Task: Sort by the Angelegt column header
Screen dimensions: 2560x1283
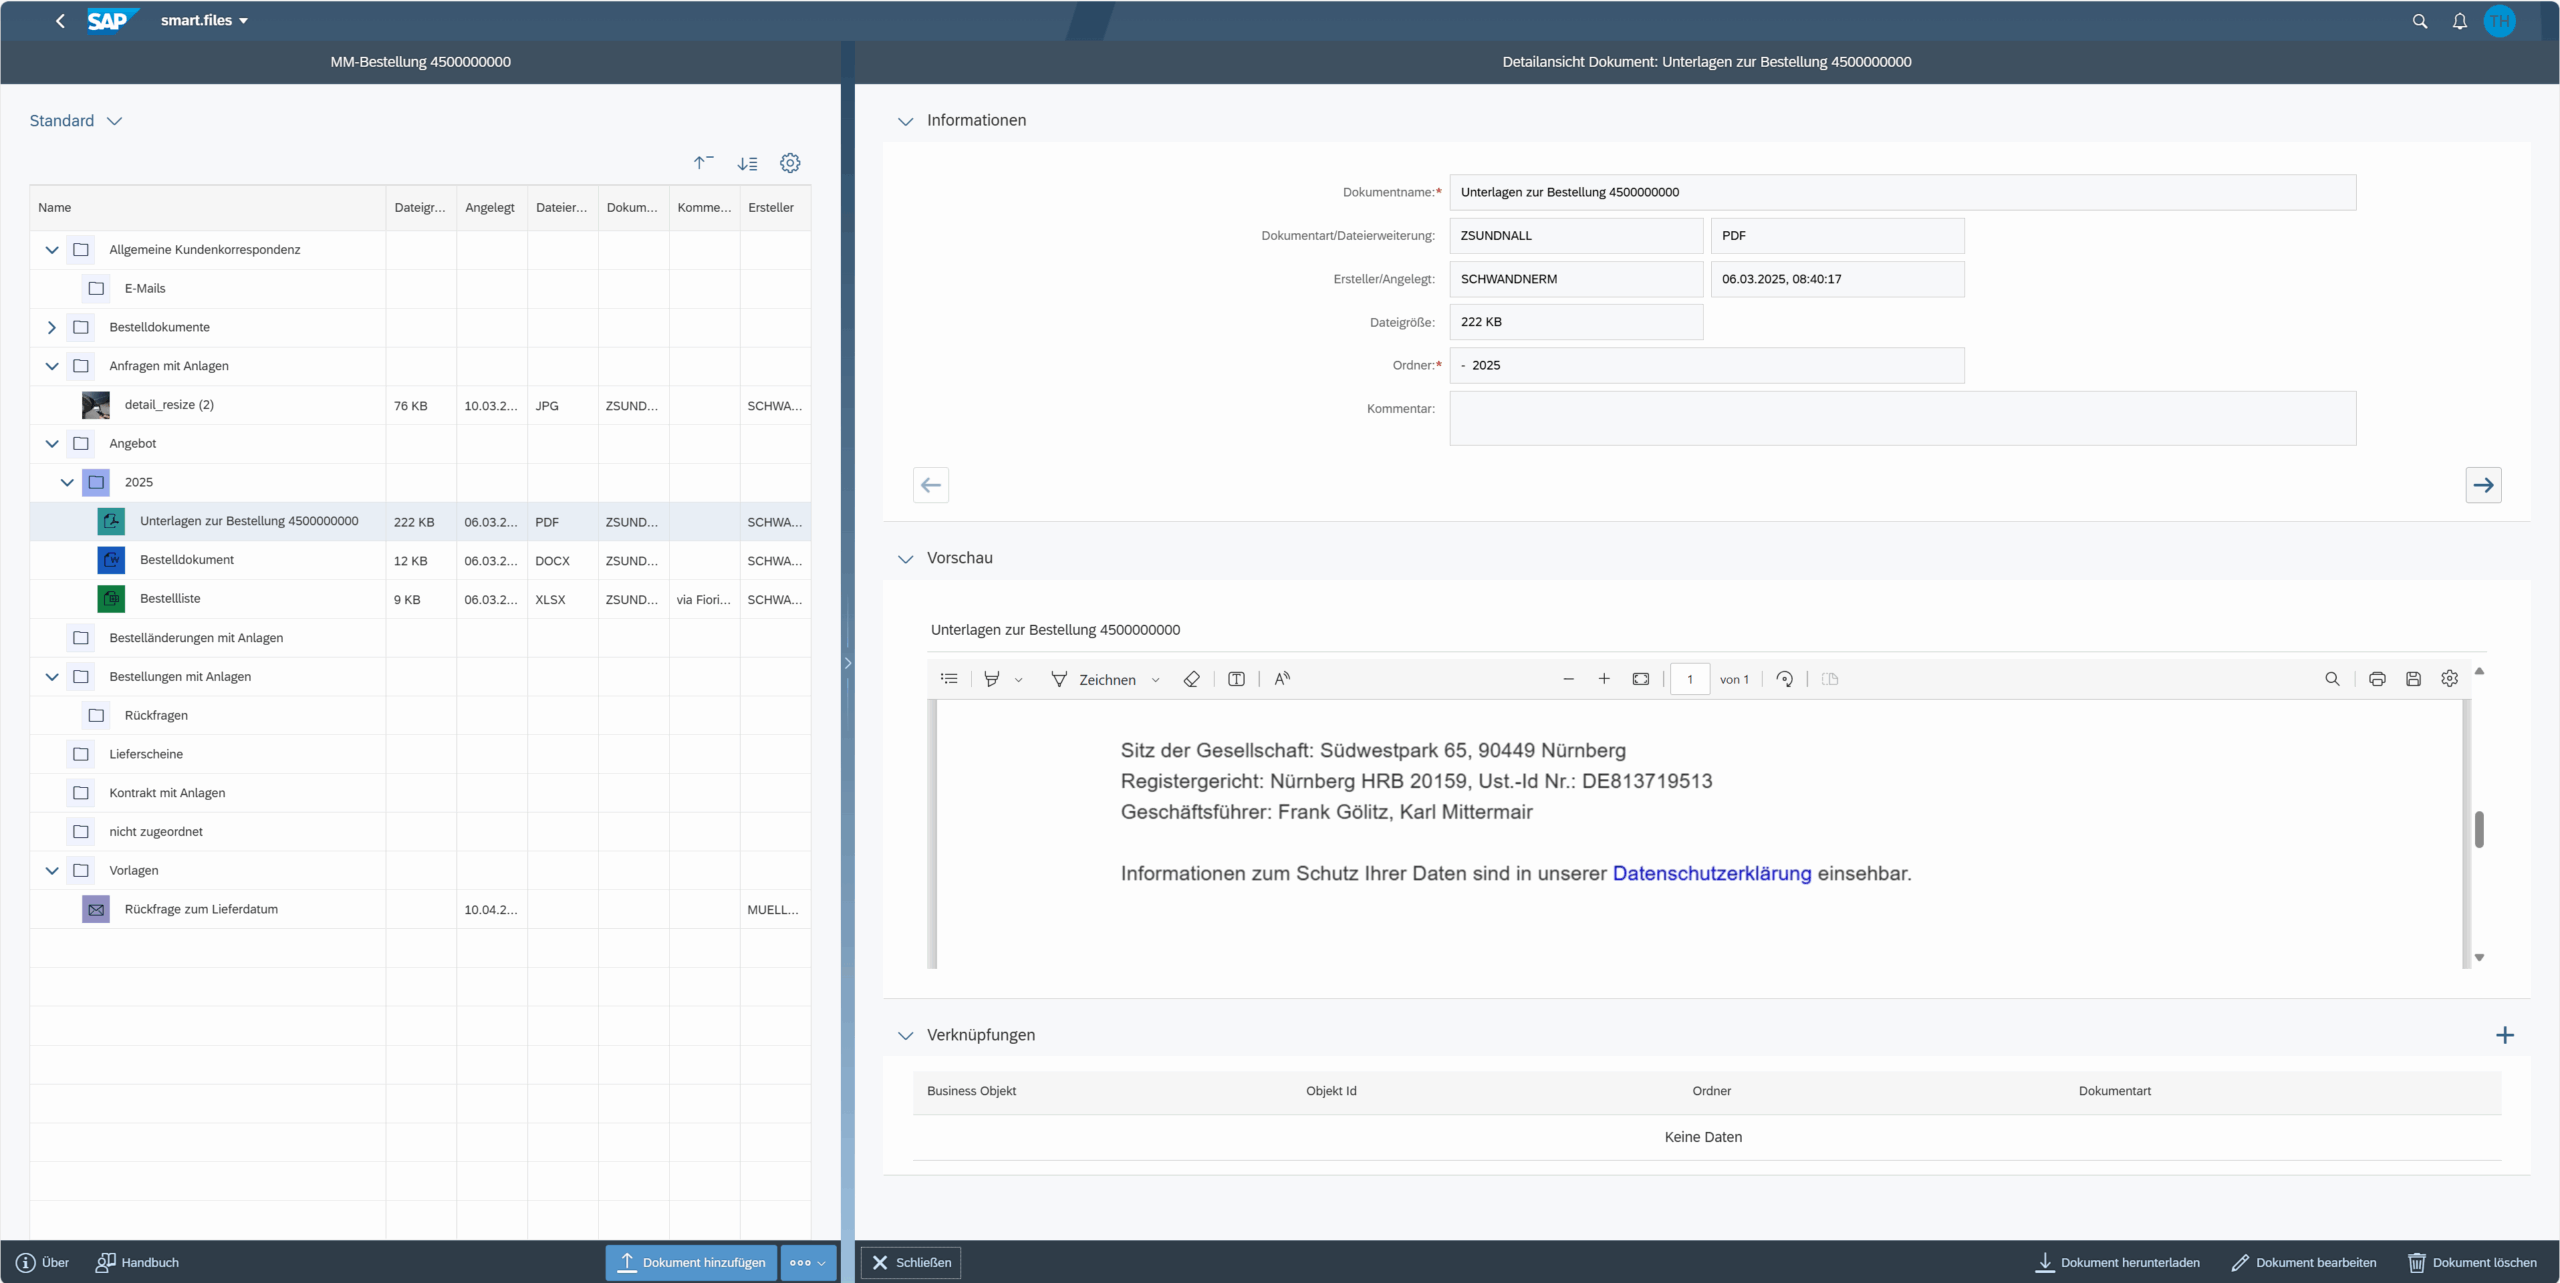Action: pos(490,208)
